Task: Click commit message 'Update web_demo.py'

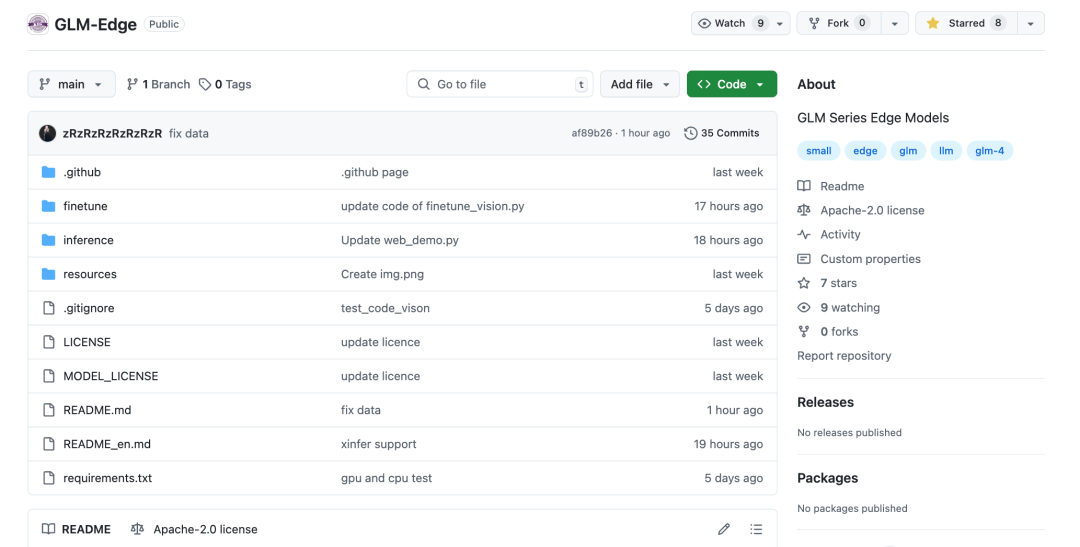Action: (399, 240)
